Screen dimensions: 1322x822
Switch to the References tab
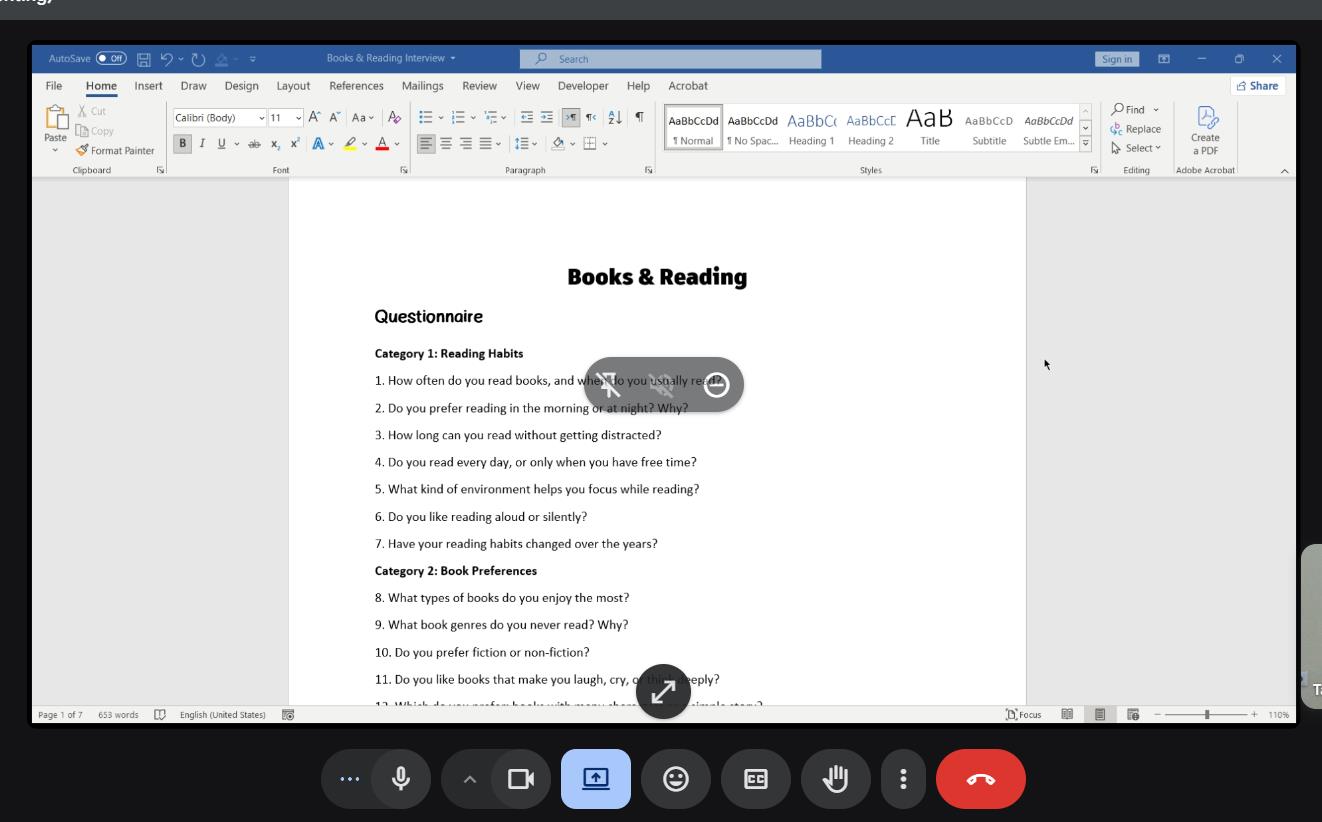pyautogui.click(x=356, y=86)
